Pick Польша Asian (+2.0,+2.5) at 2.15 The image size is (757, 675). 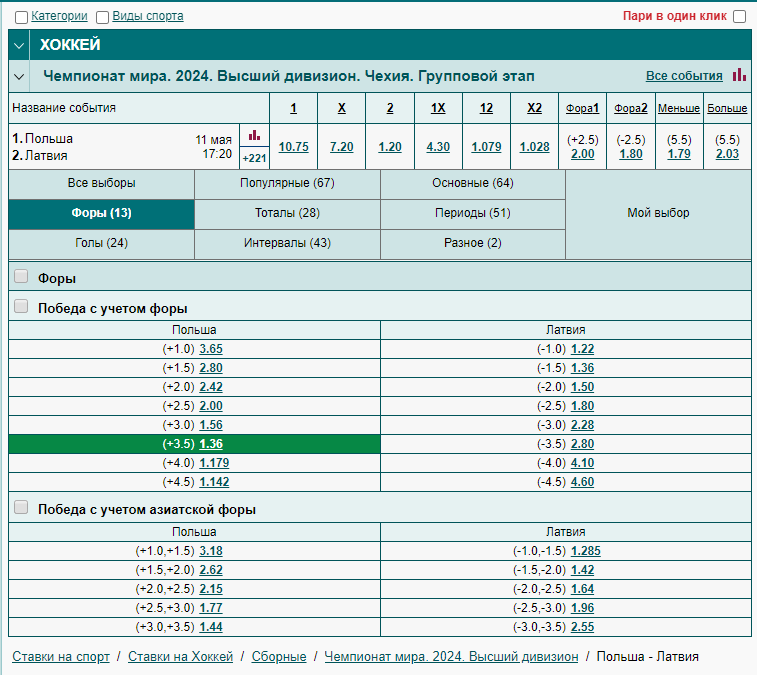(211, 589)
